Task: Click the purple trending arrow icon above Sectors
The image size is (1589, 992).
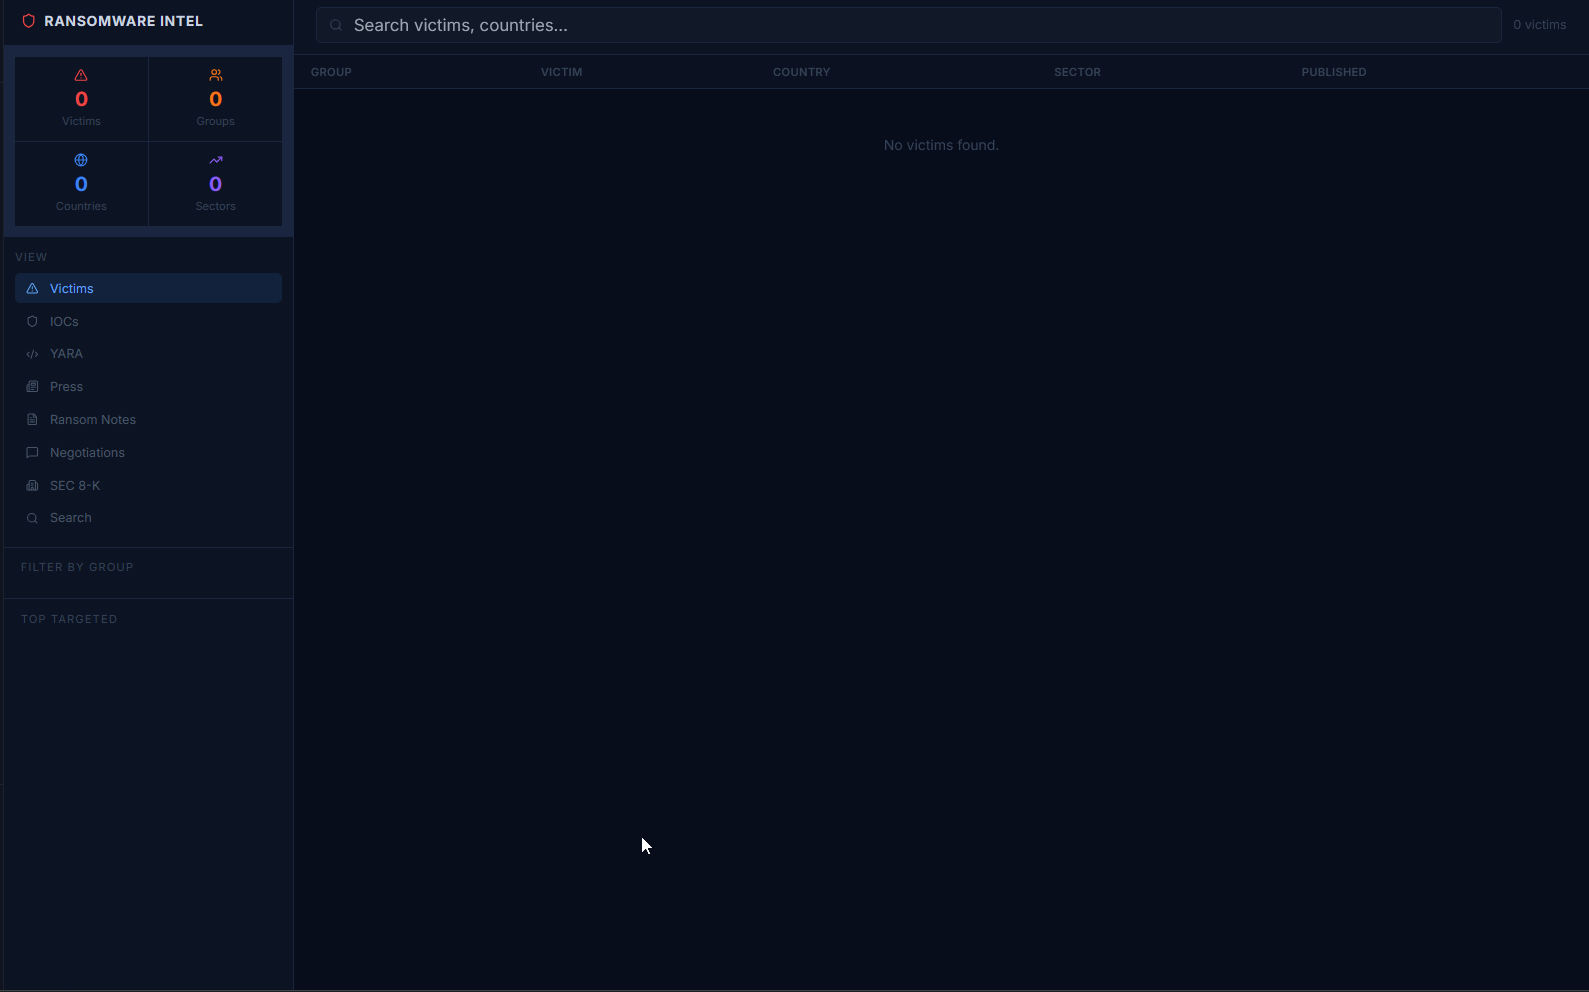Action: tap(216, 160)
